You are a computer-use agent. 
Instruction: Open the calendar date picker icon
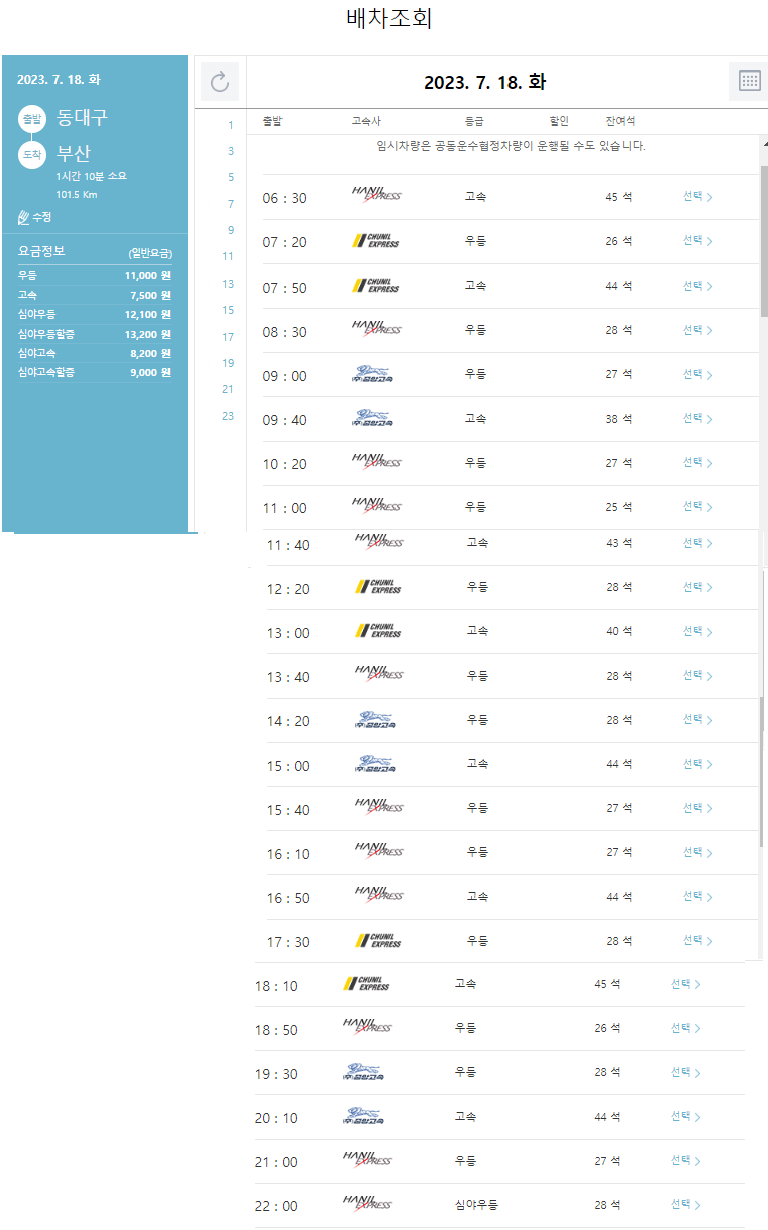(749, 81)
